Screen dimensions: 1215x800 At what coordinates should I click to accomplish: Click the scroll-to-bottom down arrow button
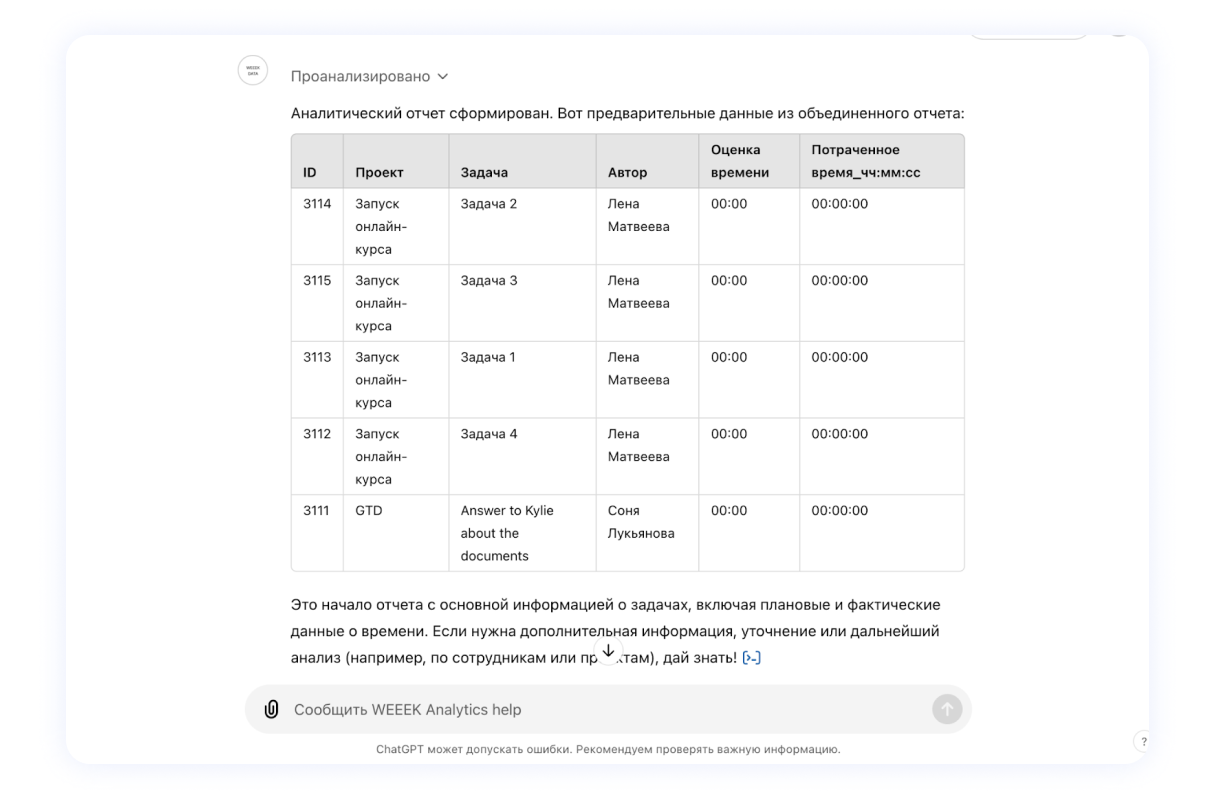(608, 650)
